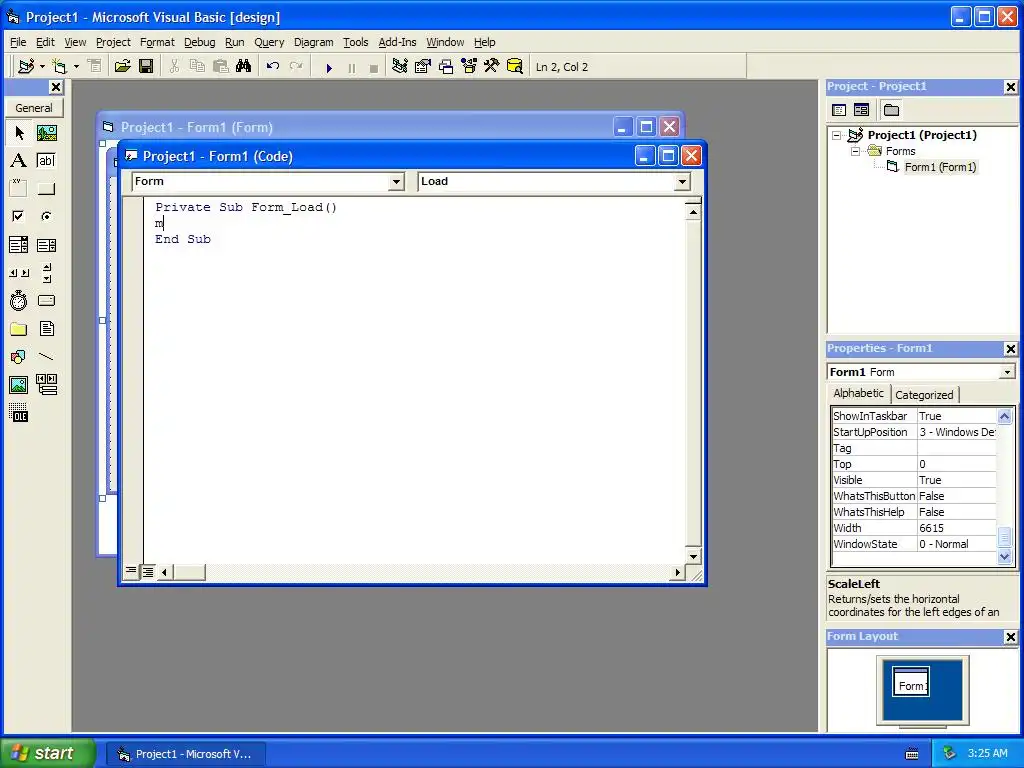Screen dimensions: 1024x768
Task: Select the Shape control tool
Action: point(19,357)
